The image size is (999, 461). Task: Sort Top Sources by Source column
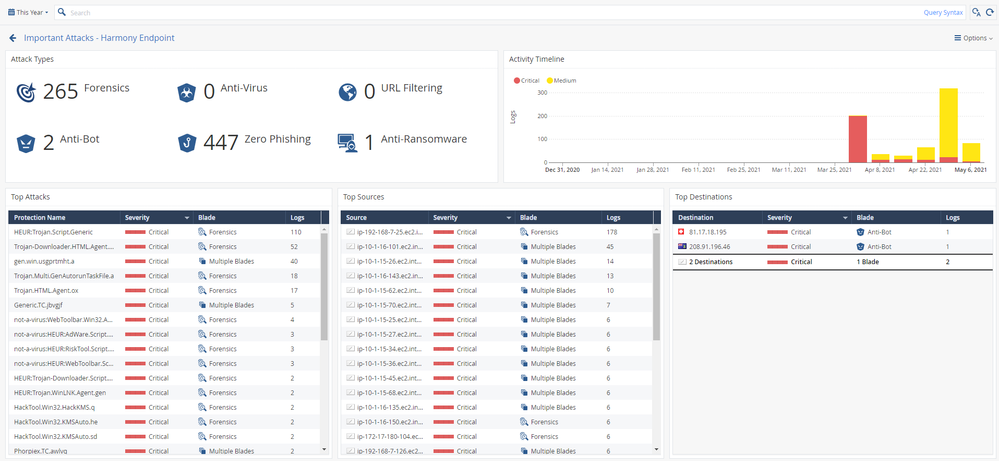pos(384,218)
